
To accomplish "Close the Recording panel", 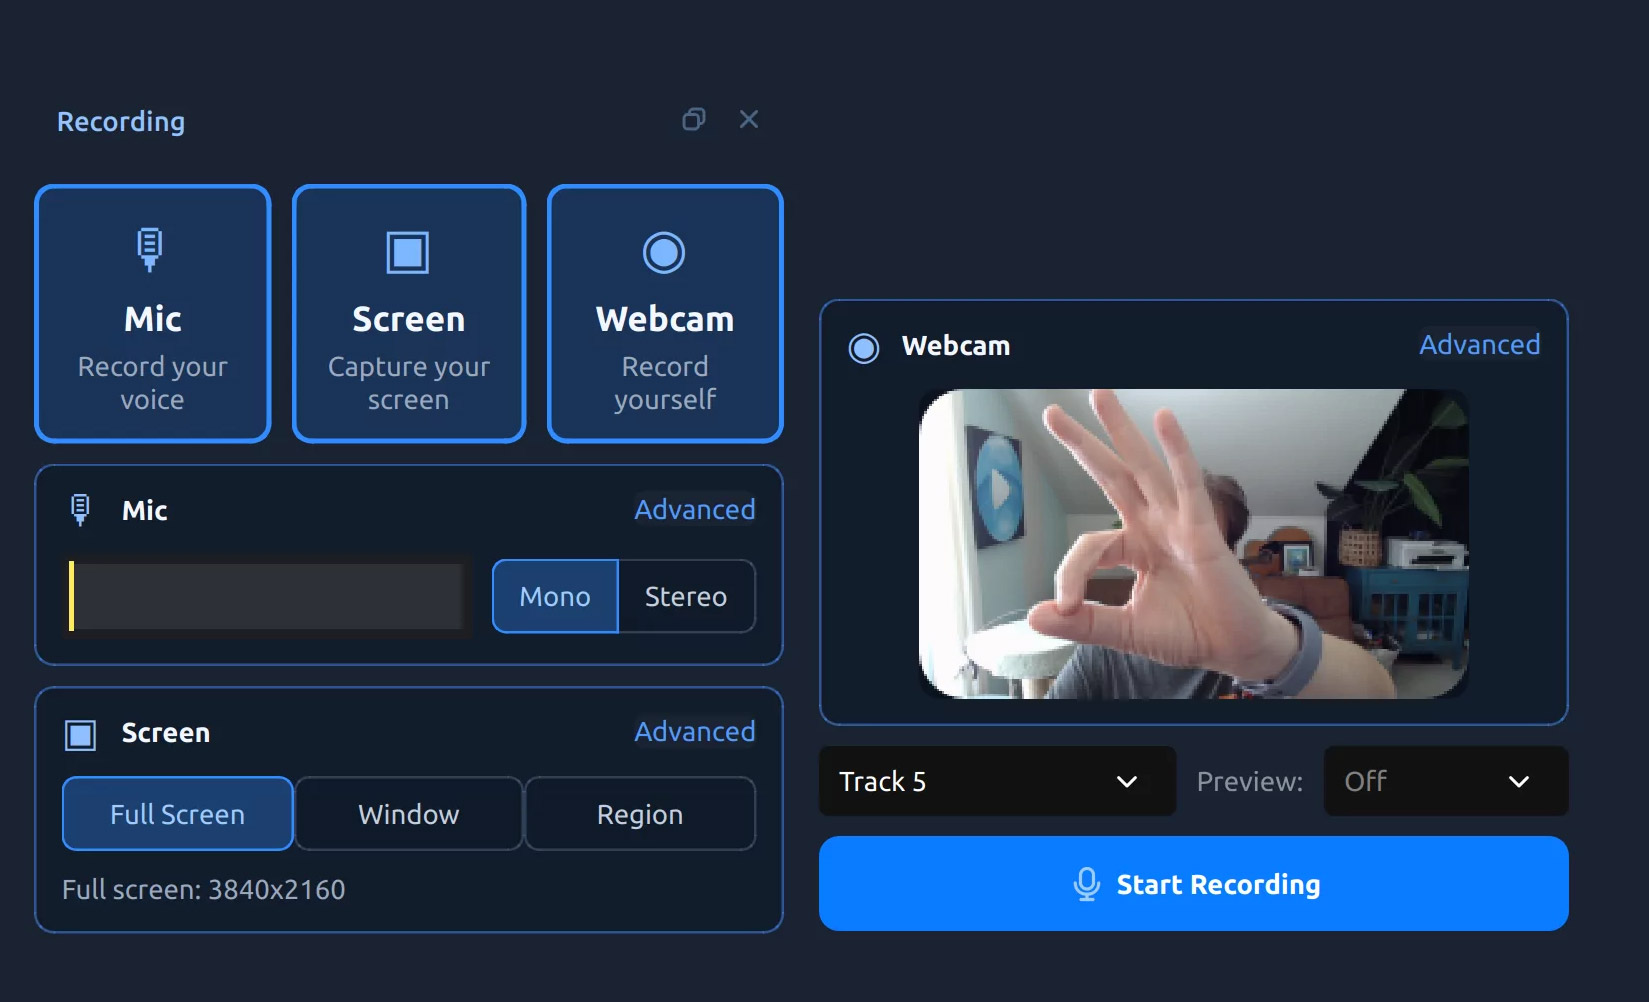I will [749, 120].
